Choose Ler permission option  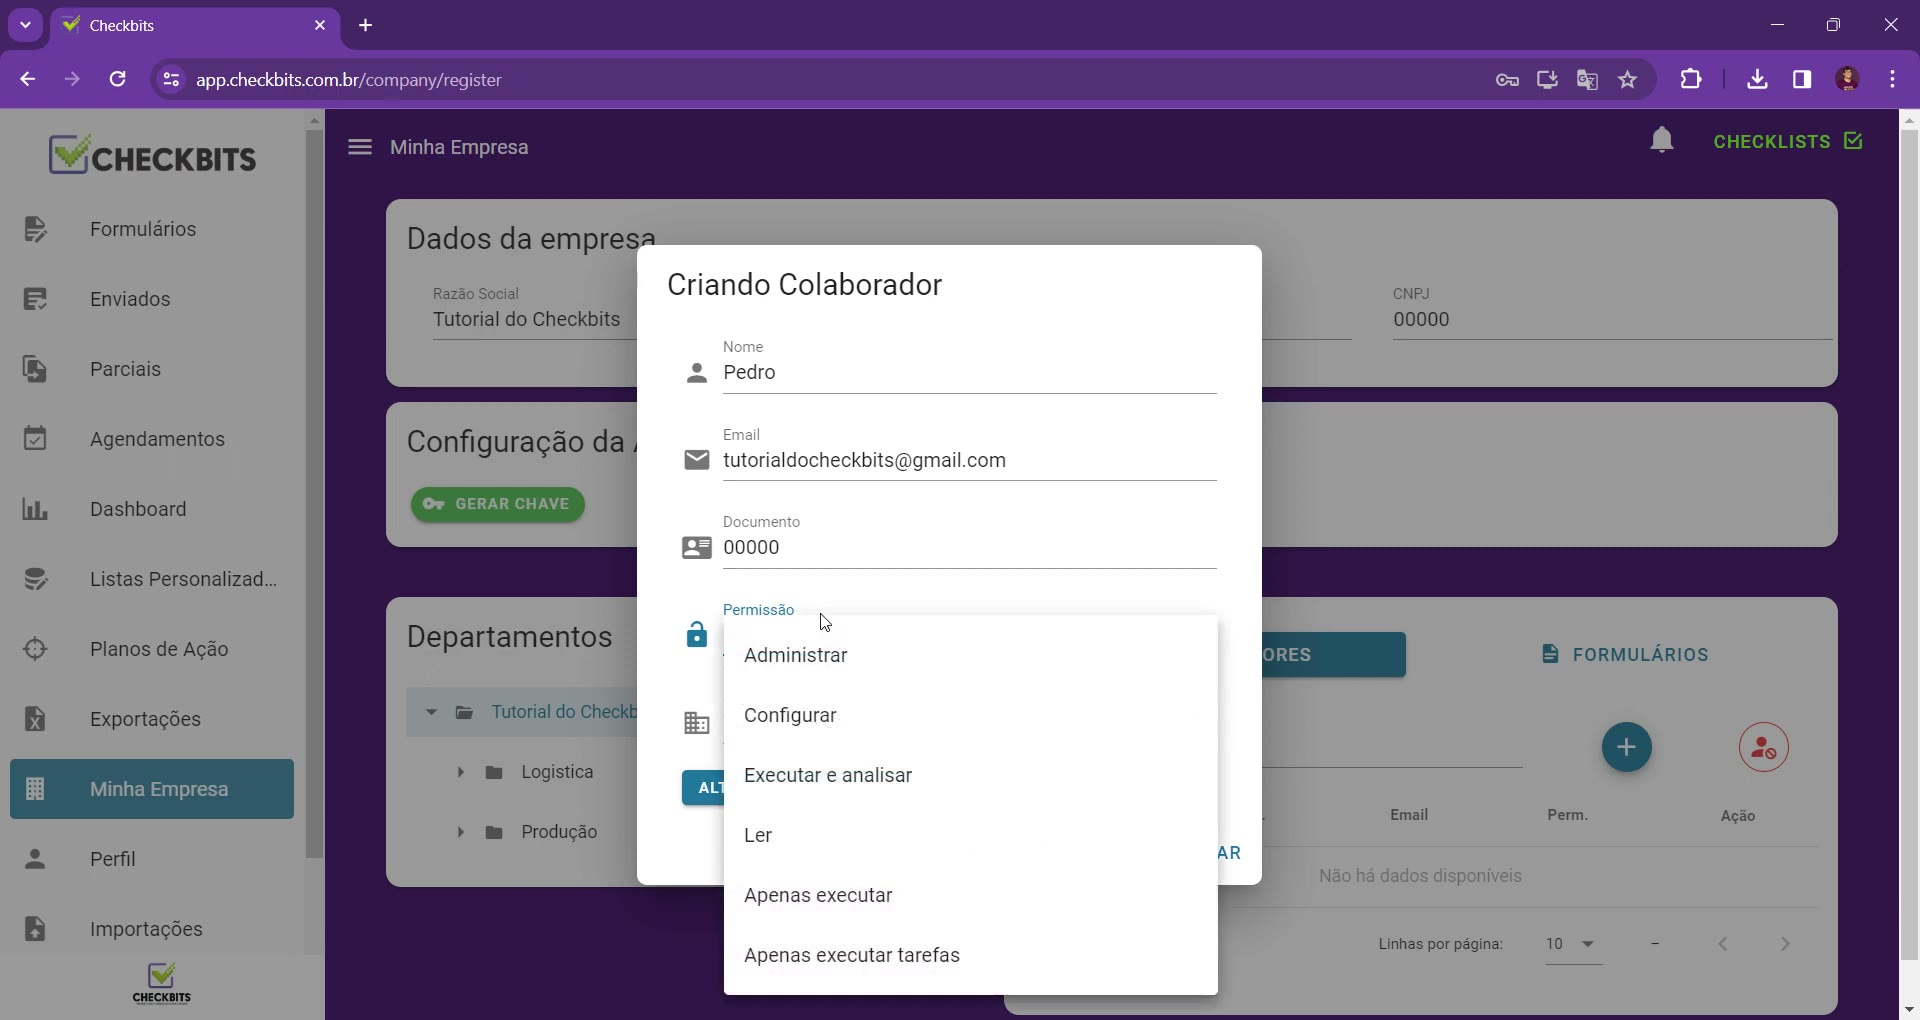click(x=970, y=835)
